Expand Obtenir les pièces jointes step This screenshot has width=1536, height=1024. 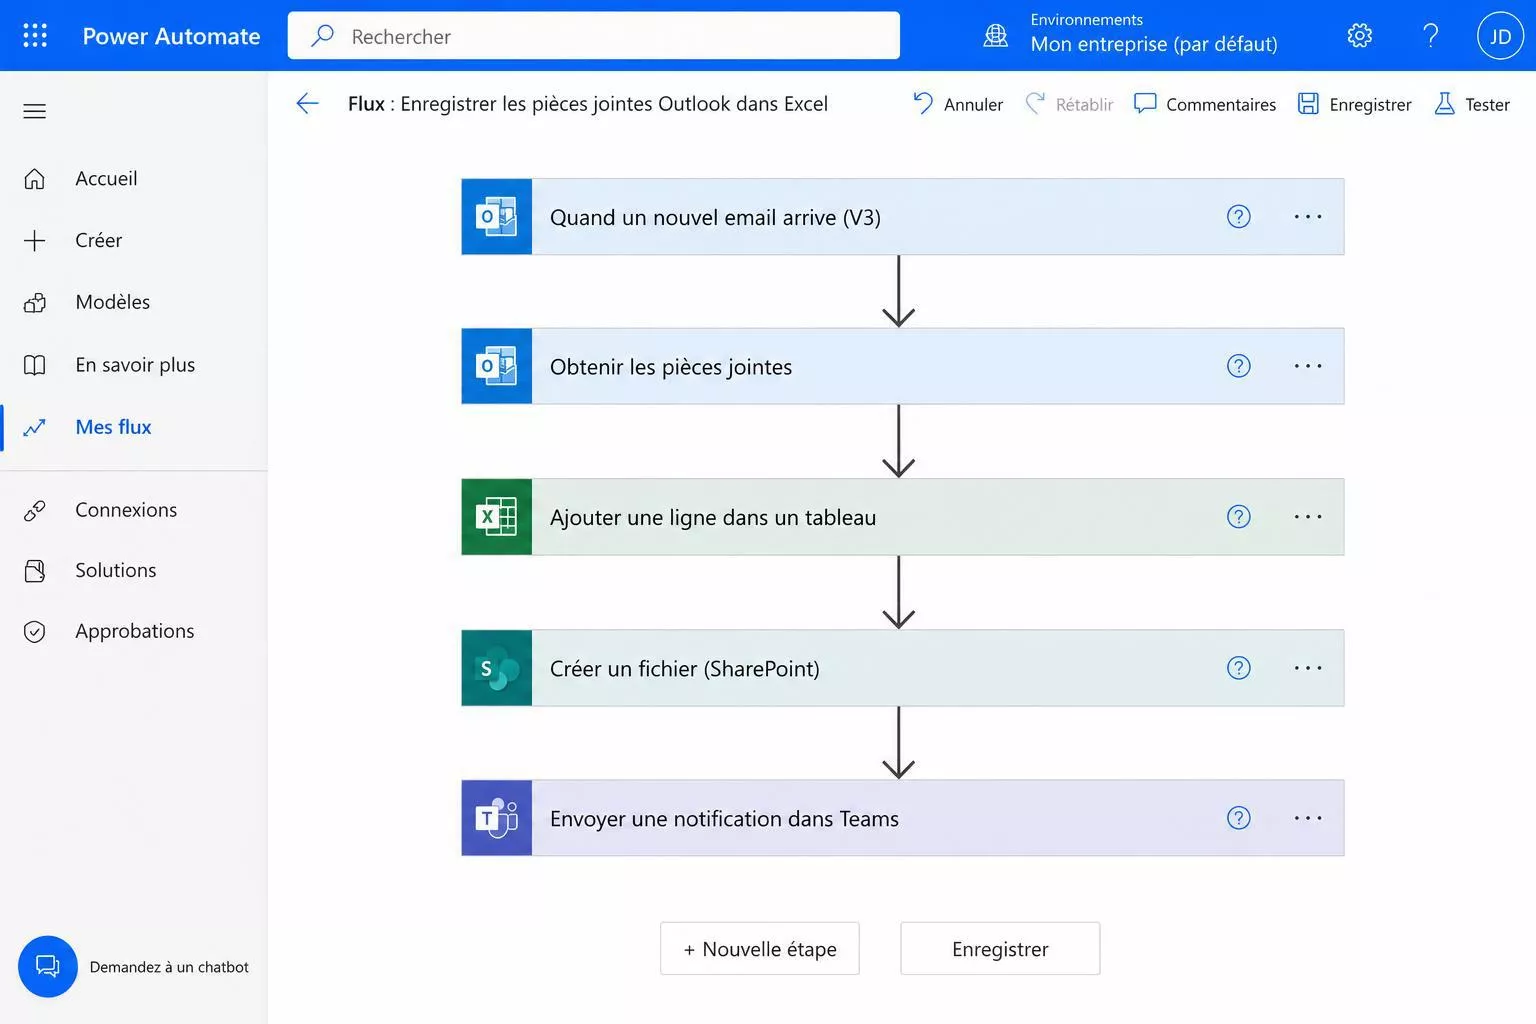point(902,366)
